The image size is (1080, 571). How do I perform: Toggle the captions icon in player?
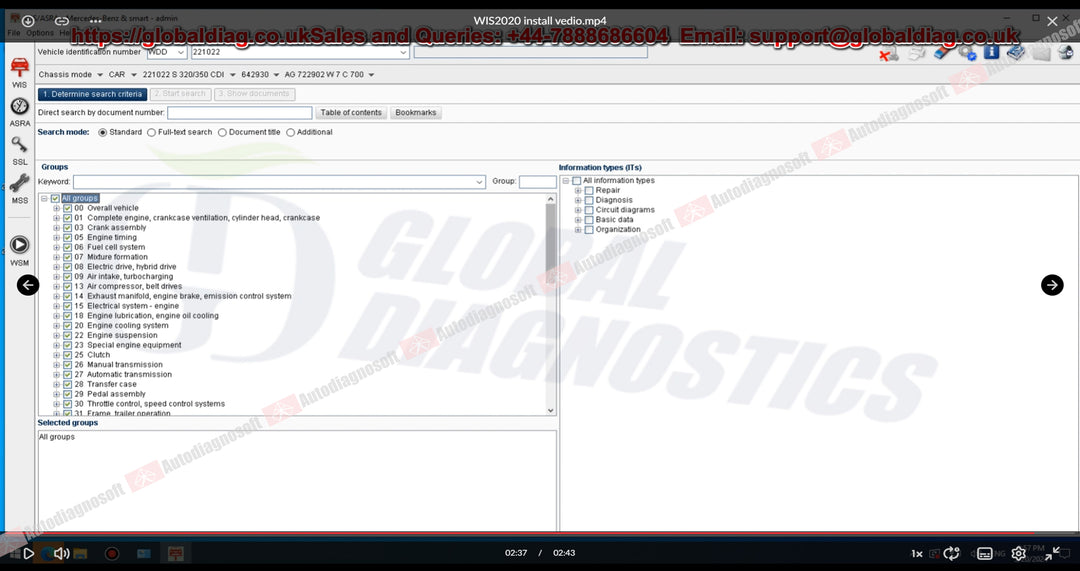tap(985, 553)
